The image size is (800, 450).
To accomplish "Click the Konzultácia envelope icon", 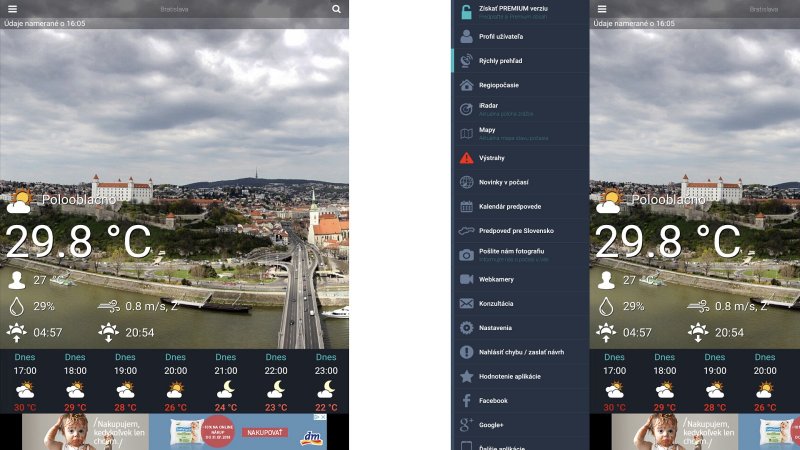I will click(466, 303).
